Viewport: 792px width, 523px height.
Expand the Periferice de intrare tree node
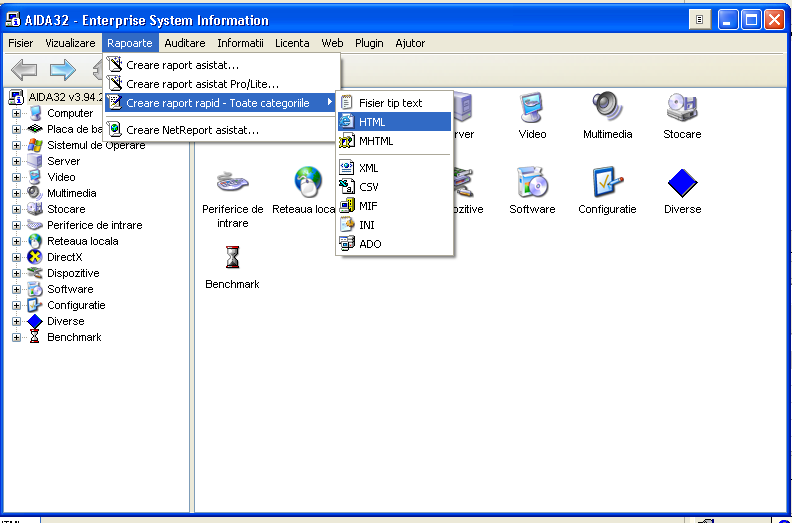pos(17,225)
